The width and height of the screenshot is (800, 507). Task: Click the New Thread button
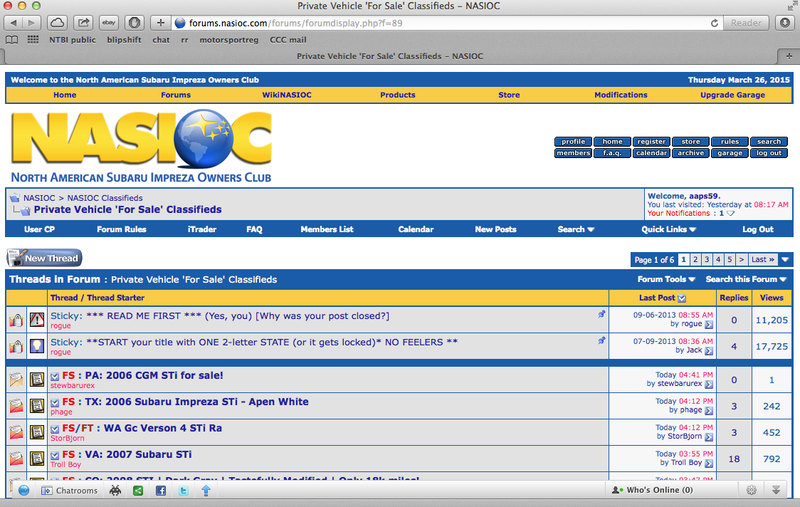pos(44,258)
